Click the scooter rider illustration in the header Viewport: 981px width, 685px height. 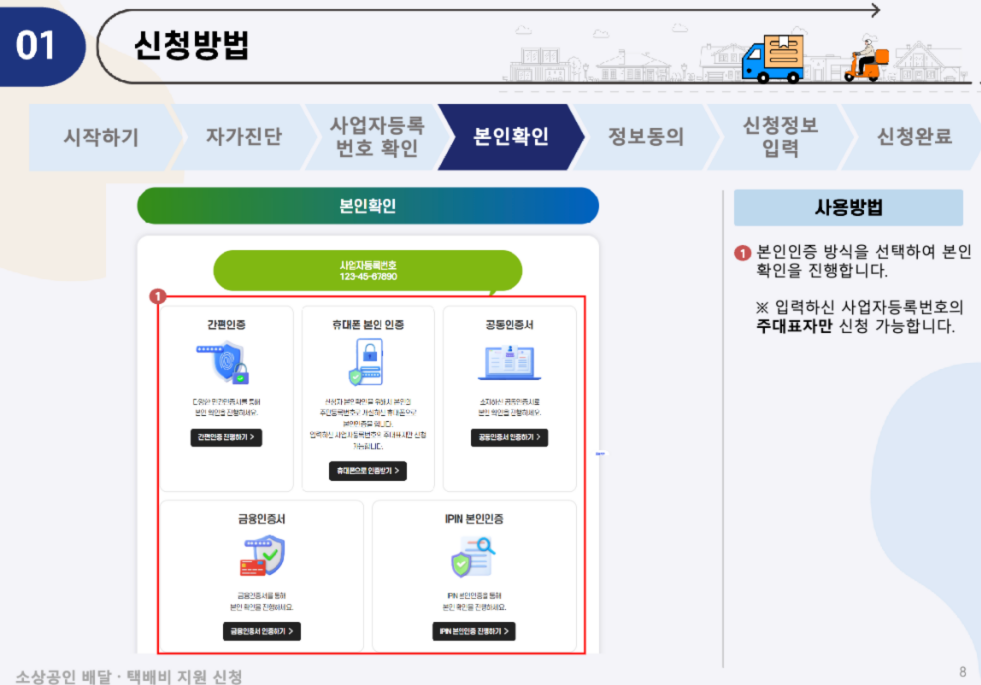pyautogui.click(x=866, y=60)
